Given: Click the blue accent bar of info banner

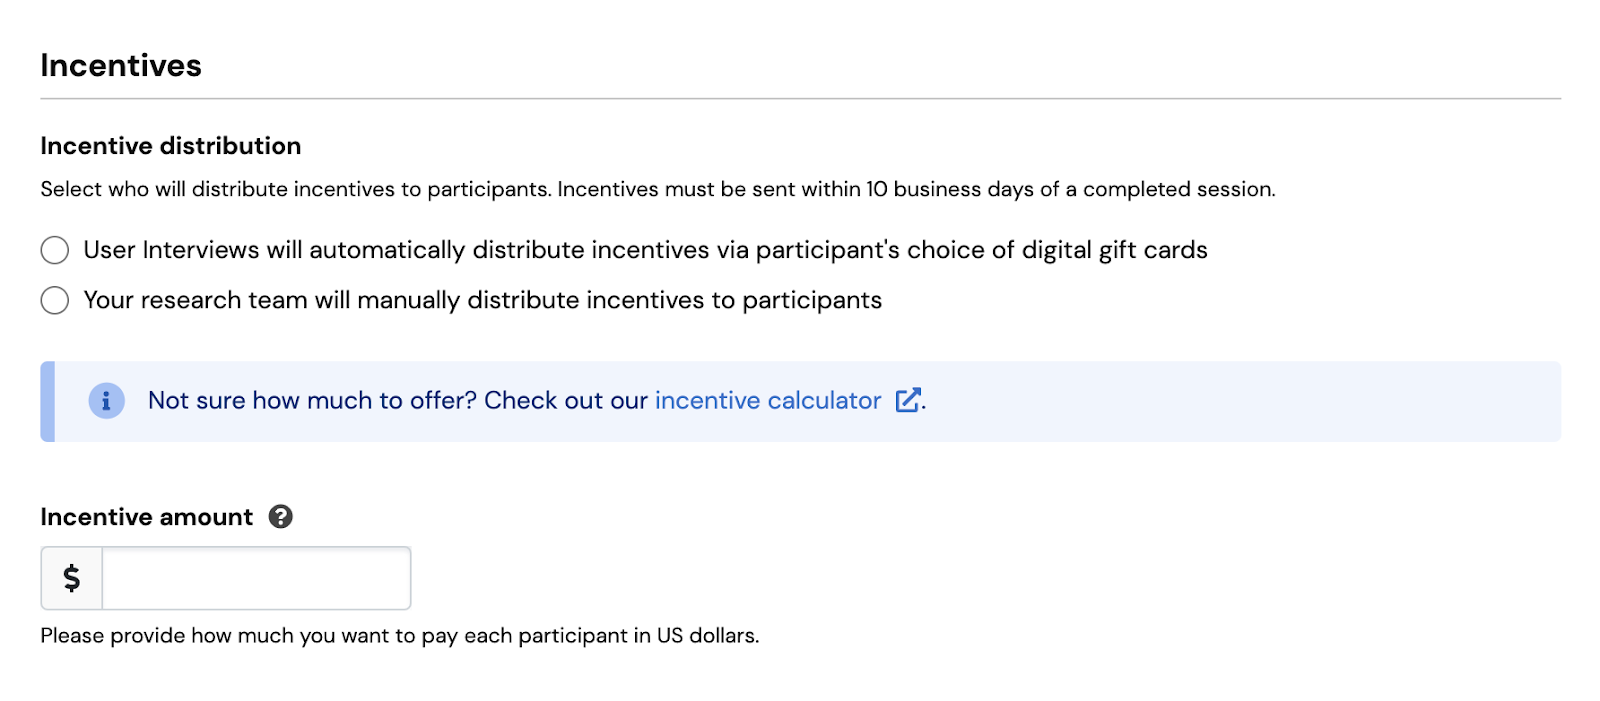Looking at the screenshot, I should click(x=47, y=401).
